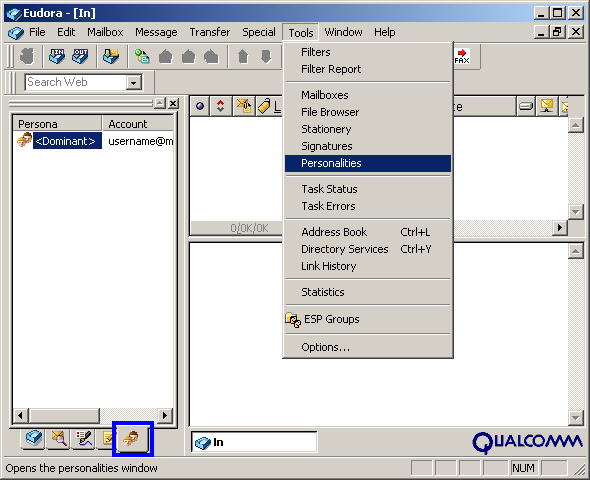Click the Eudora document icon beside File

click(x=15, y=33)
